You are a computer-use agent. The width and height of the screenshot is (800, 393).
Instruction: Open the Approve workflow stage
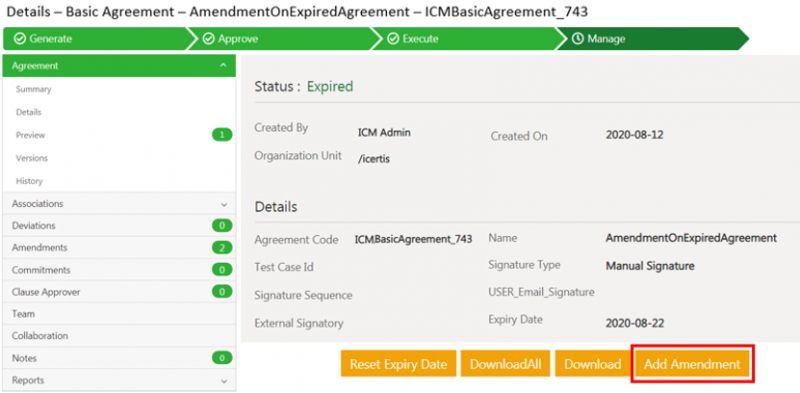[x=283, y=39]
